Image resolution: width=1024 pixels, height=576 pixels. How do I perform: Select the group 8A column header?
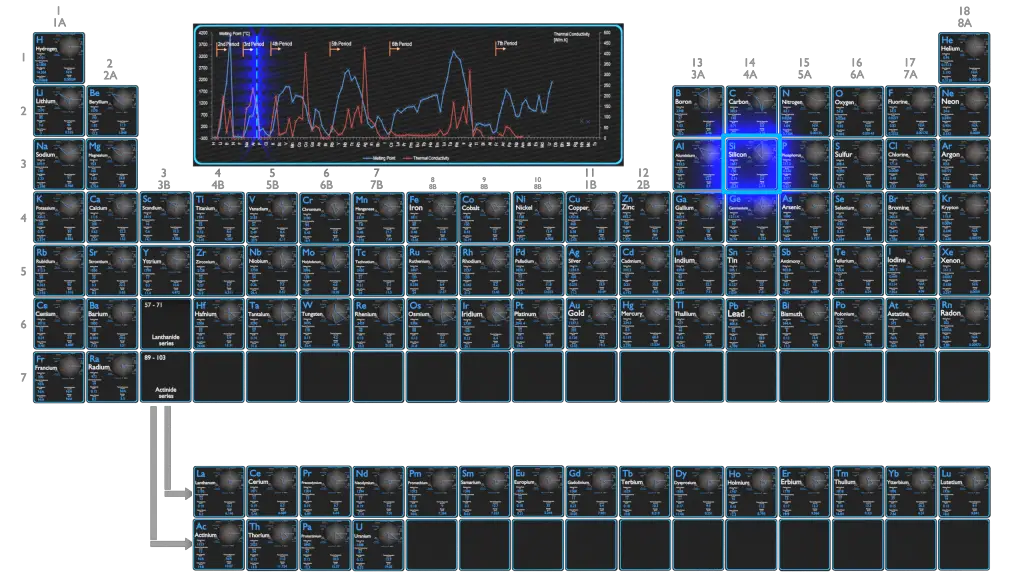click(x=965, y=17)
